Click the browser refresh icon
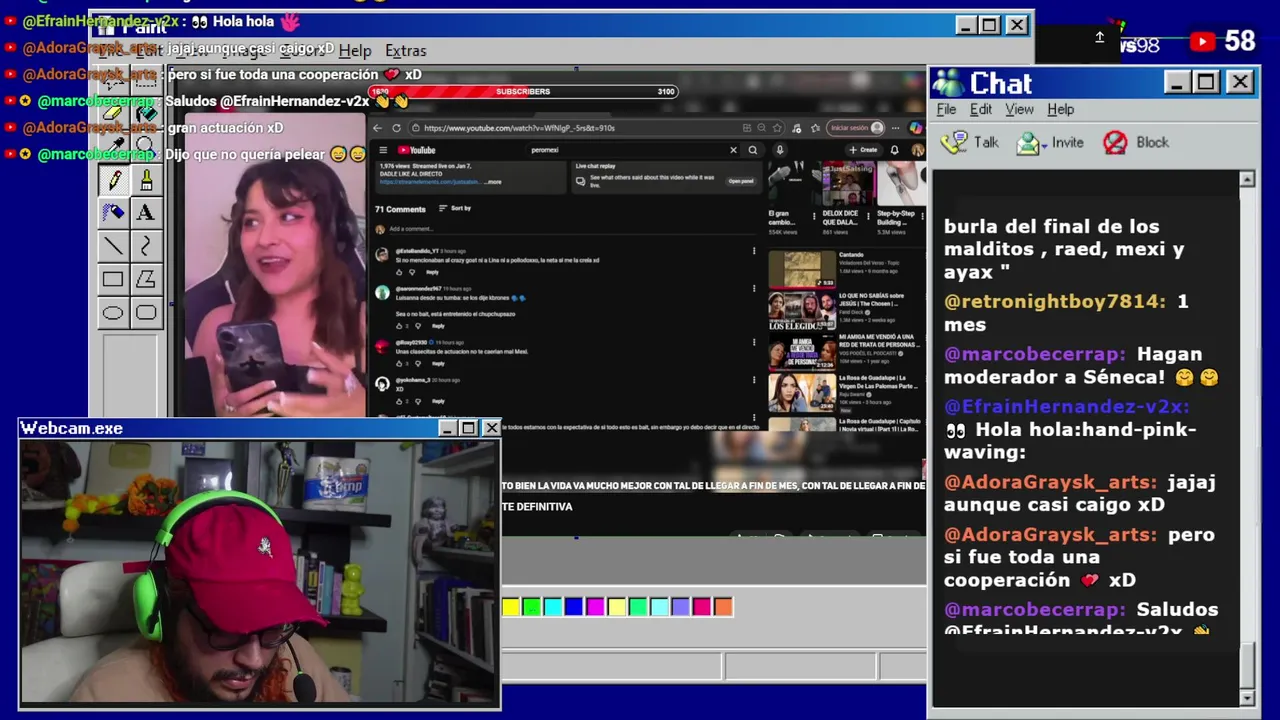Screen dimensions: 1280x720 point(397,128)
